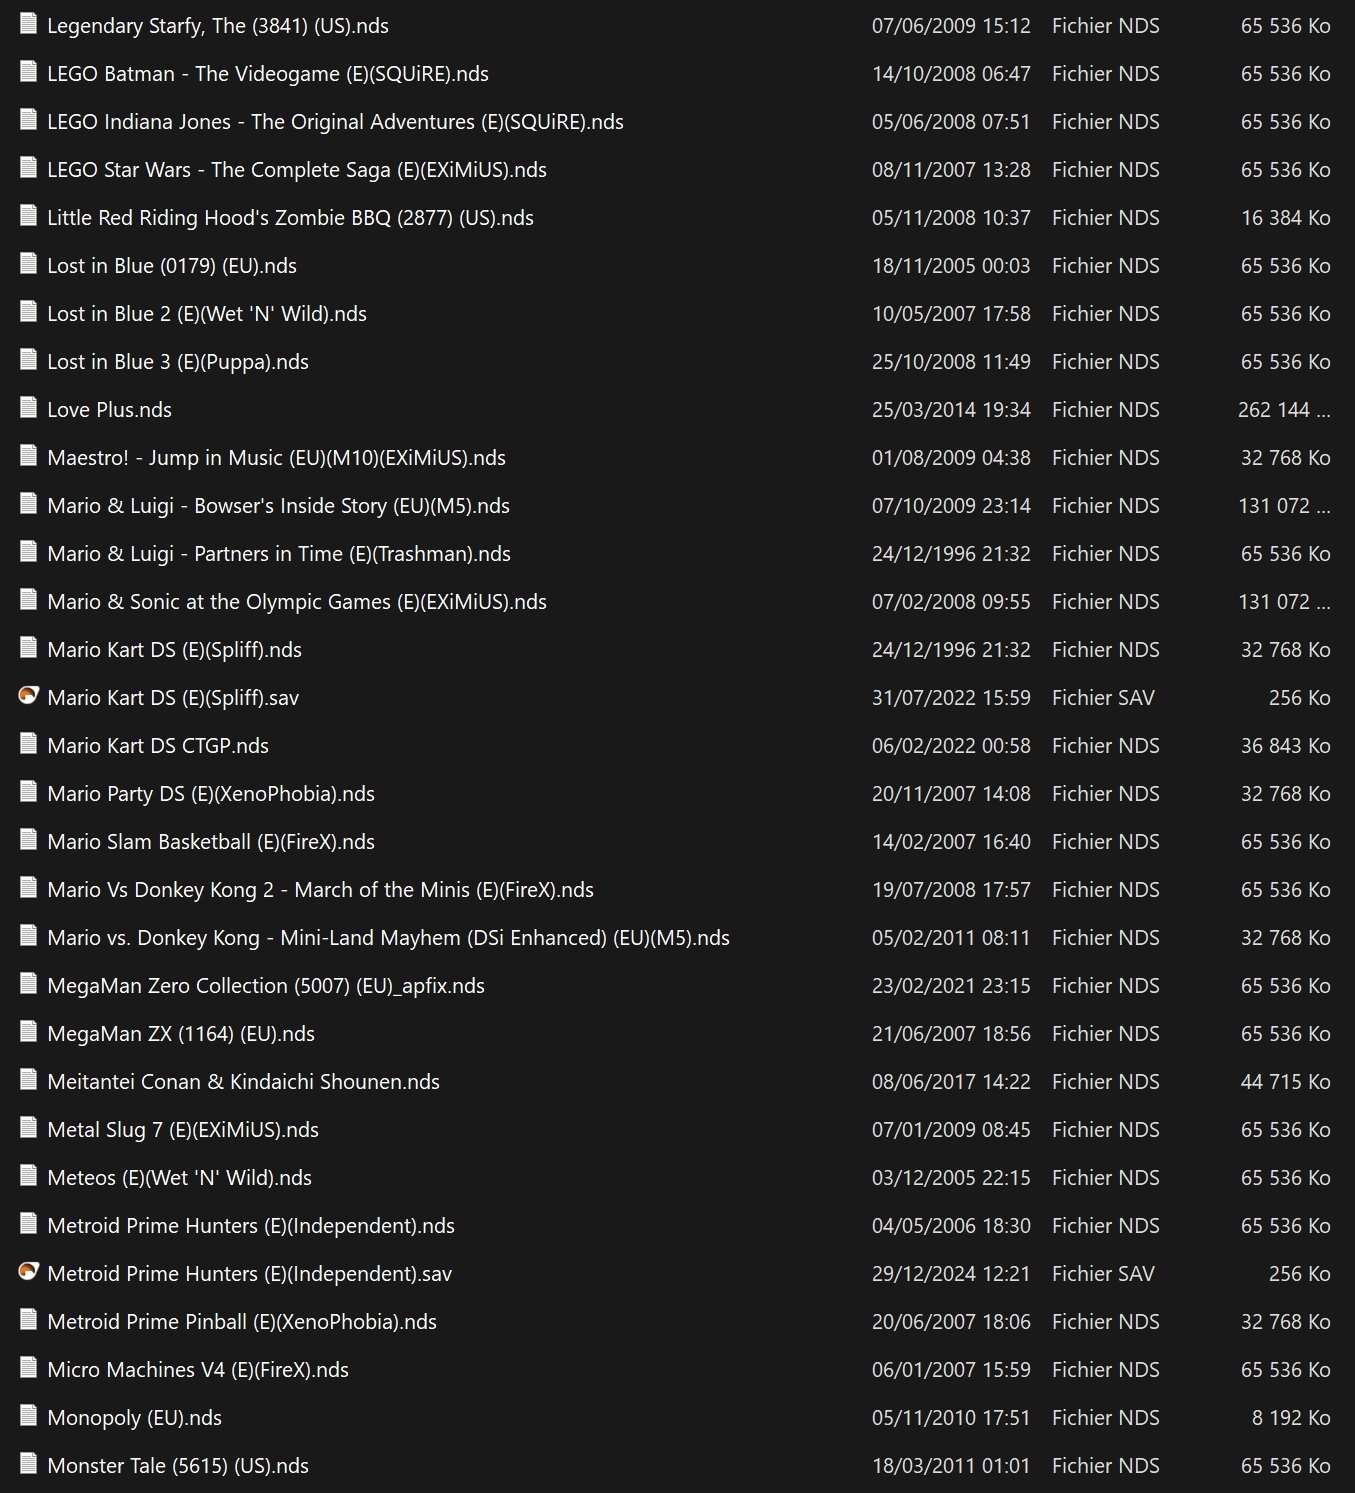The width and height of the screenshot is (1355, 1493).
Task: Click the Lost in Blue 2 file icon
Action: [28, 312]
